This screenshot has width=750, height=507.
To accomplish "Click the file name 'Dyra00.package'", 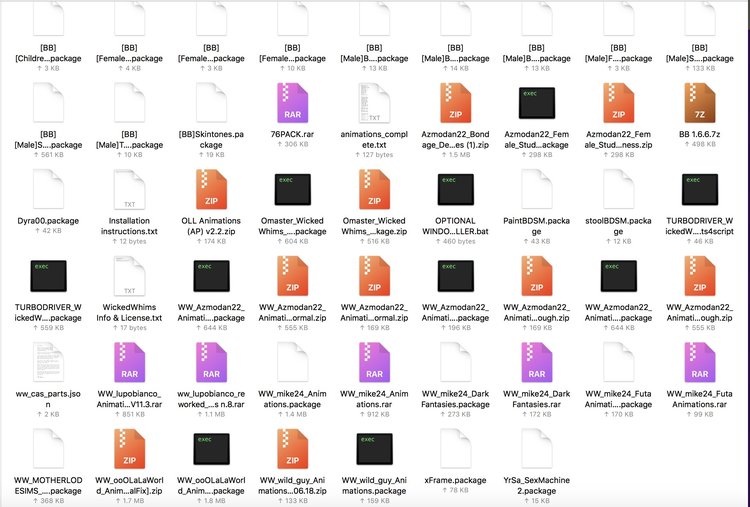I will click(x=48, y=221).
